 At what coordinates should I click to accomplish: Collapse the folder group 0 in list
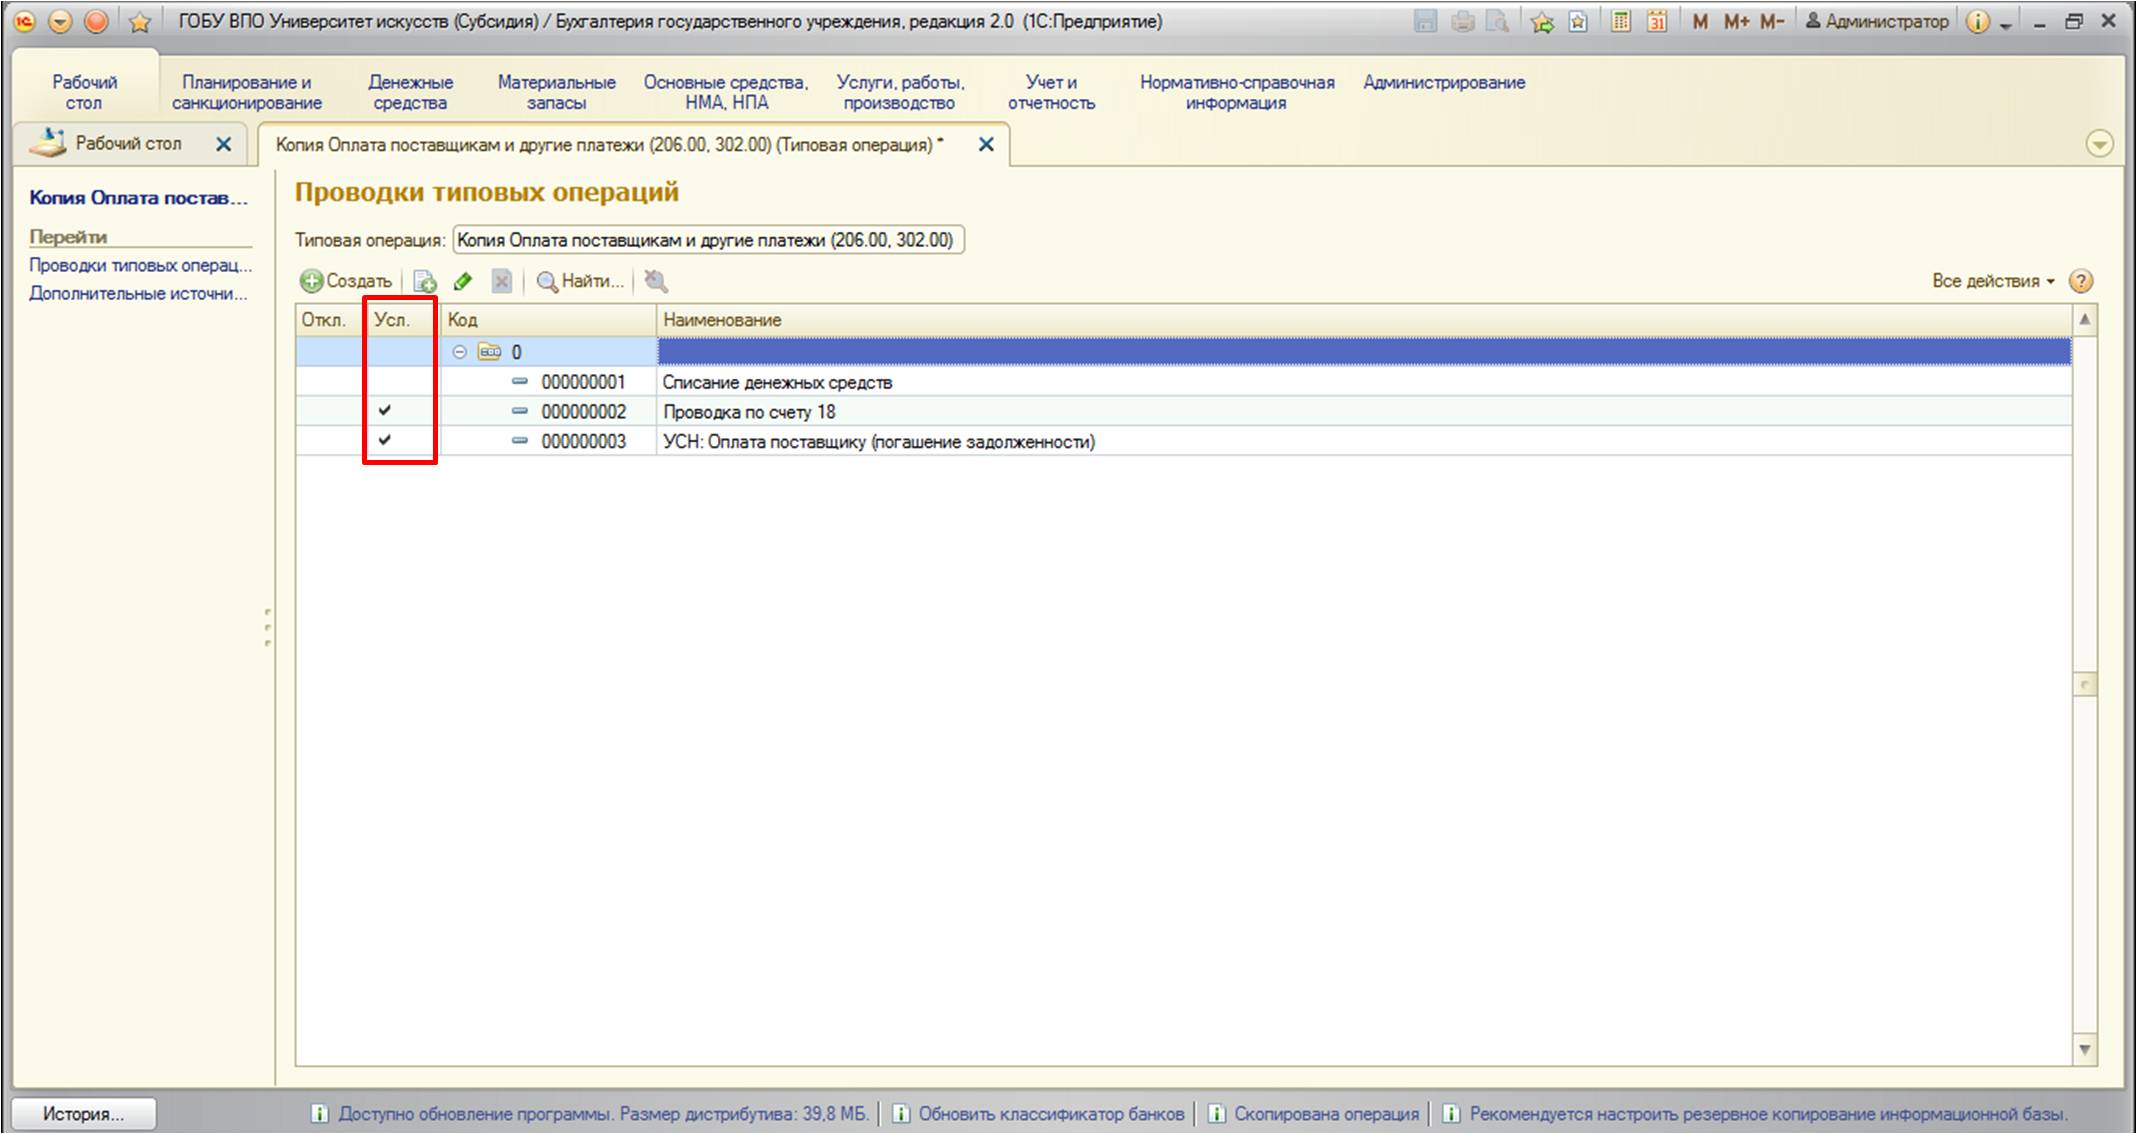point(459,352)
